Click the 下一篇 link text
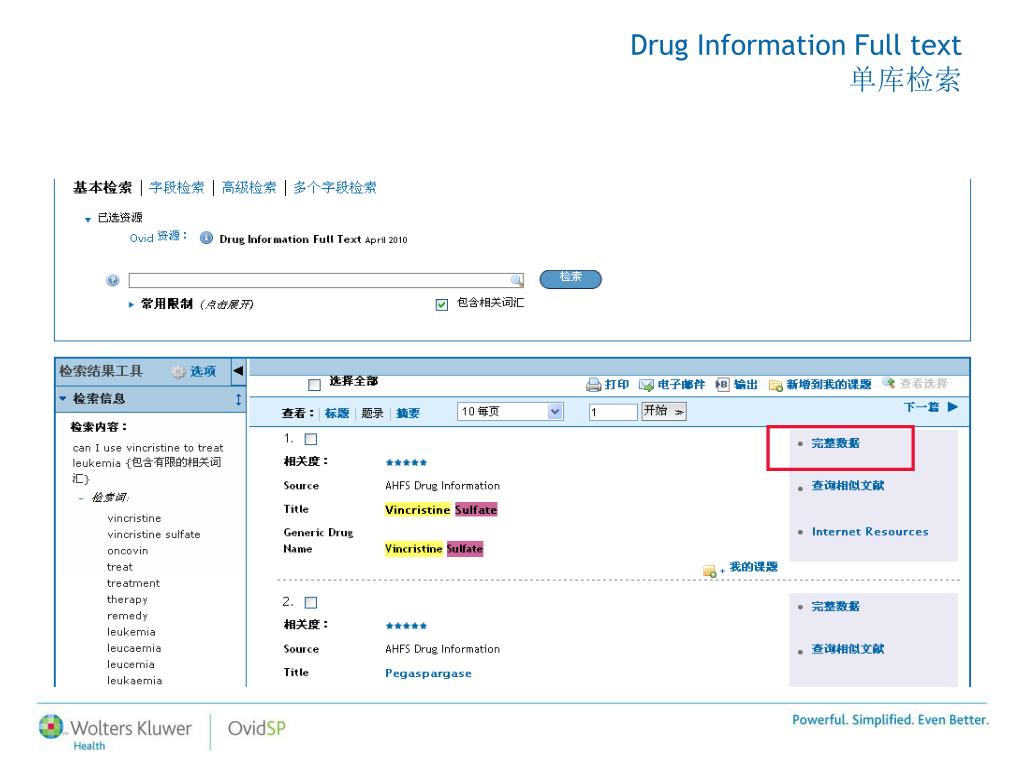The image size is (1024, 768). point(921,407)
